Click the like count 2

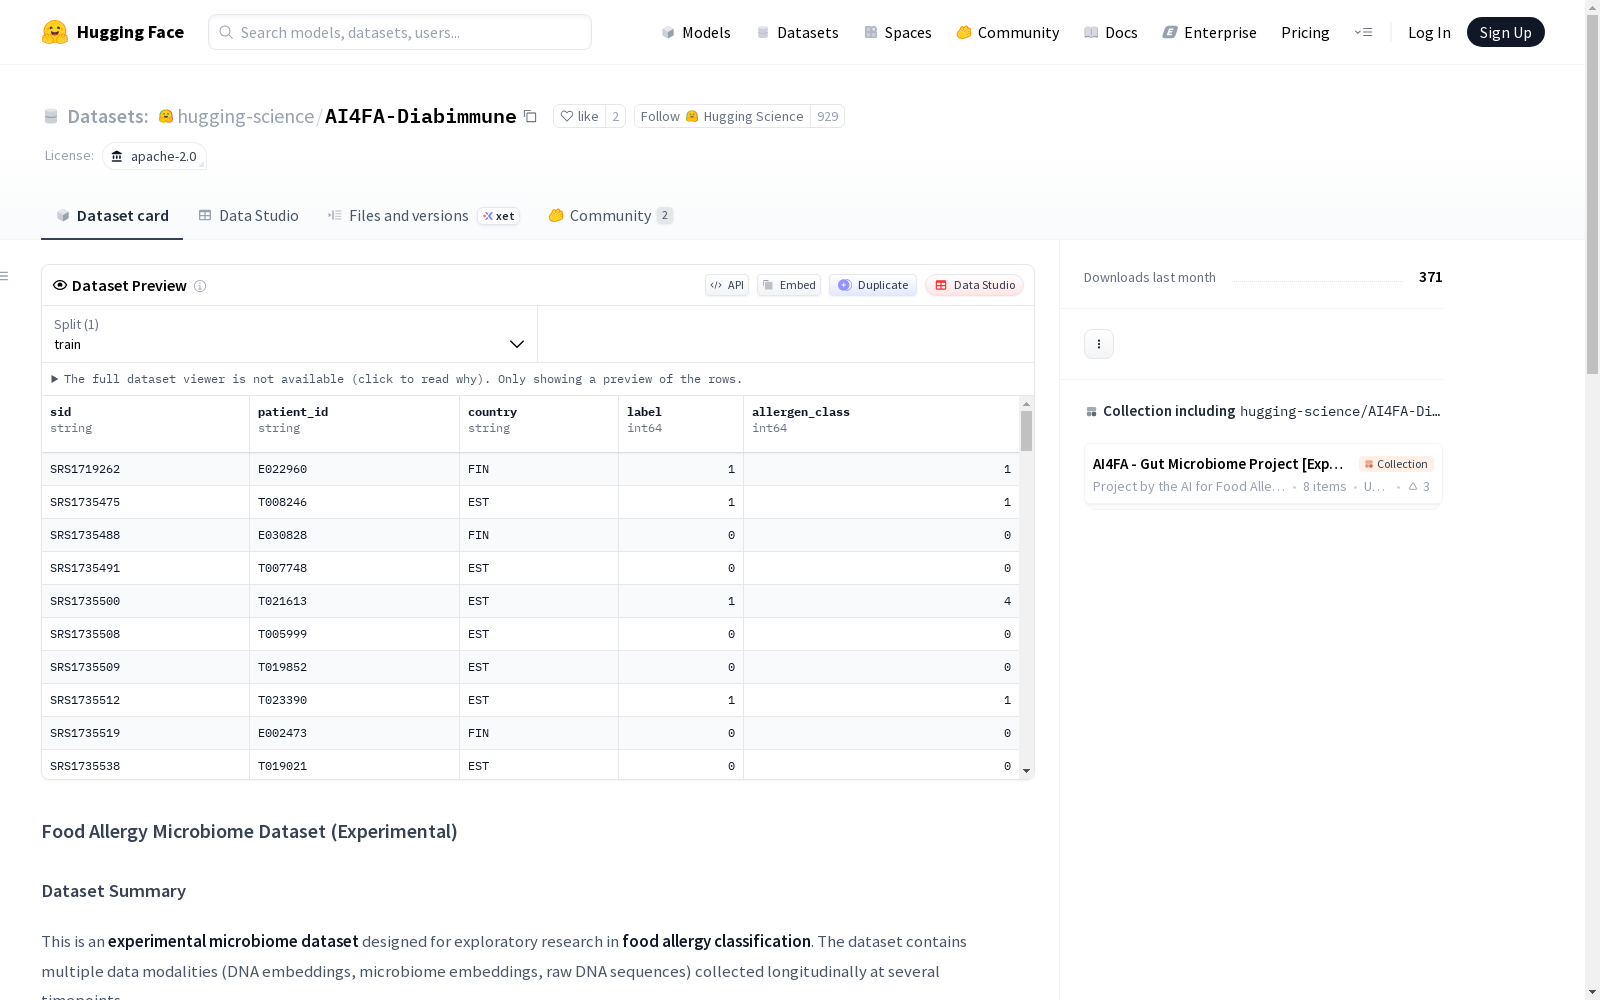616,117
